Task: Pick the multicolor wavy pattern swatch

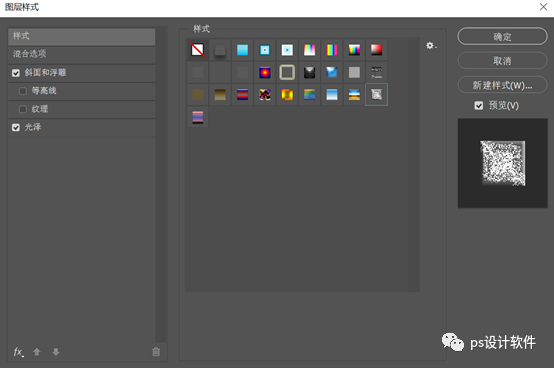Action: 265,95
